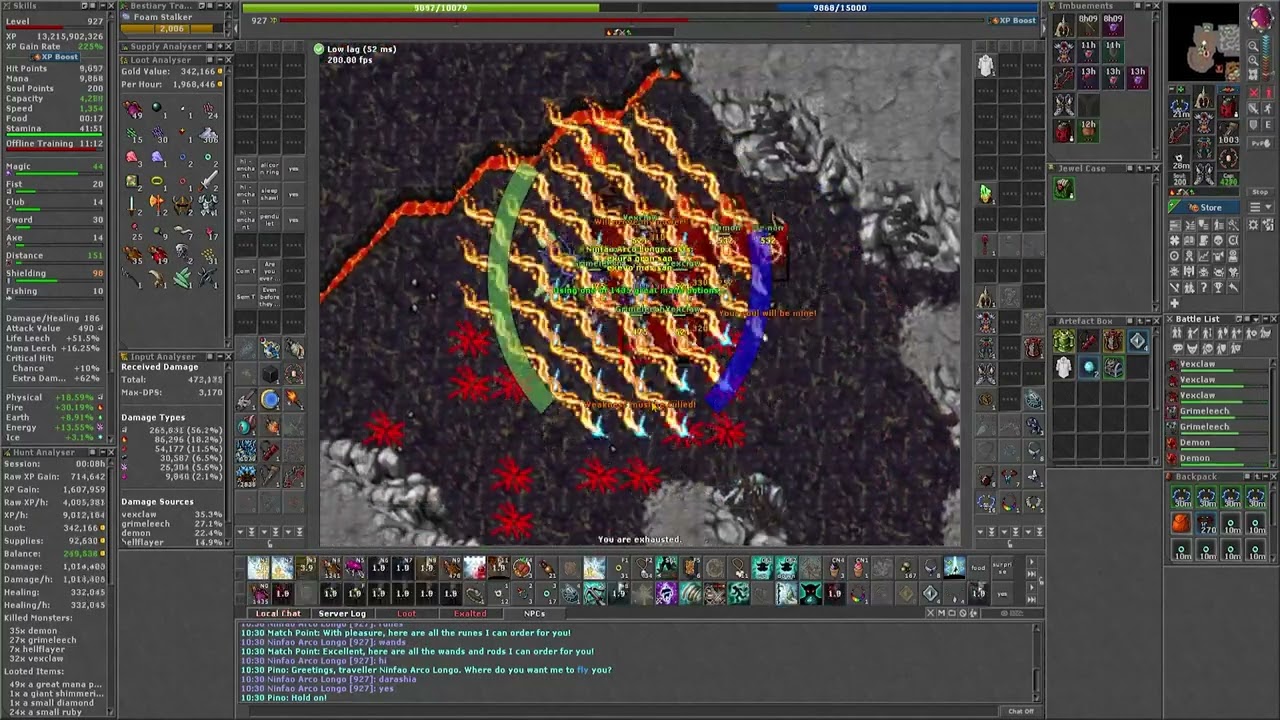Toggle the Chat Off button
Image resolution: width=1280 pixels, height=720 pixels.
point(1021,711)
